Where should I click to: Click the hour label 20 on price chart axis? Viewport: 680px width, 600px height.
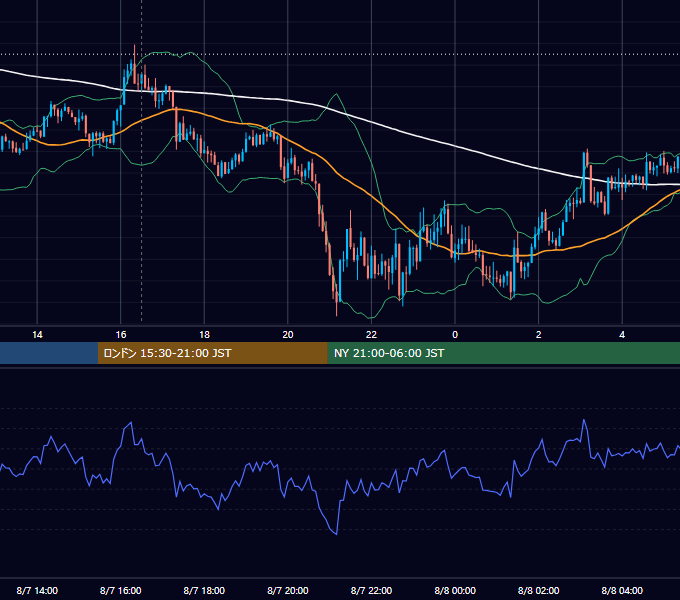pos(288,335)
